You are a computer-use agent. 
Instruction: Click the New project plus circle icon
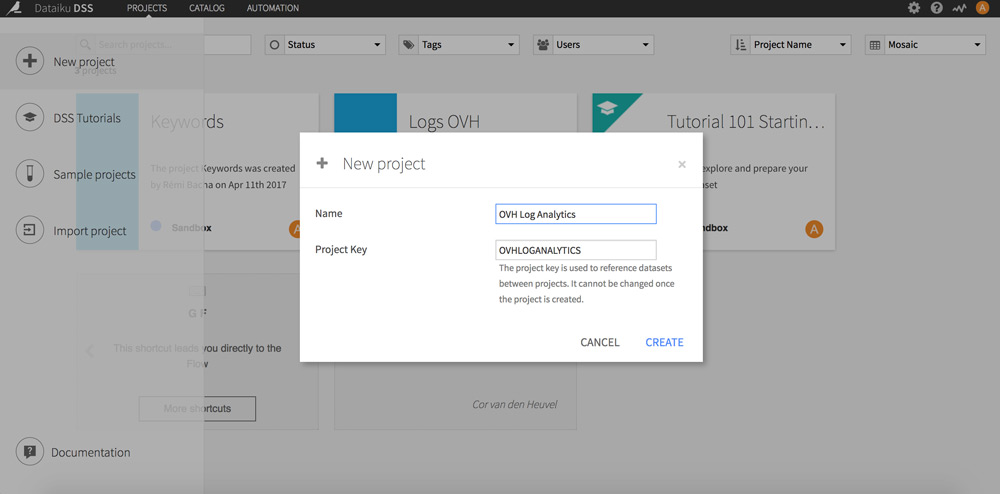(x=29, y=62)
